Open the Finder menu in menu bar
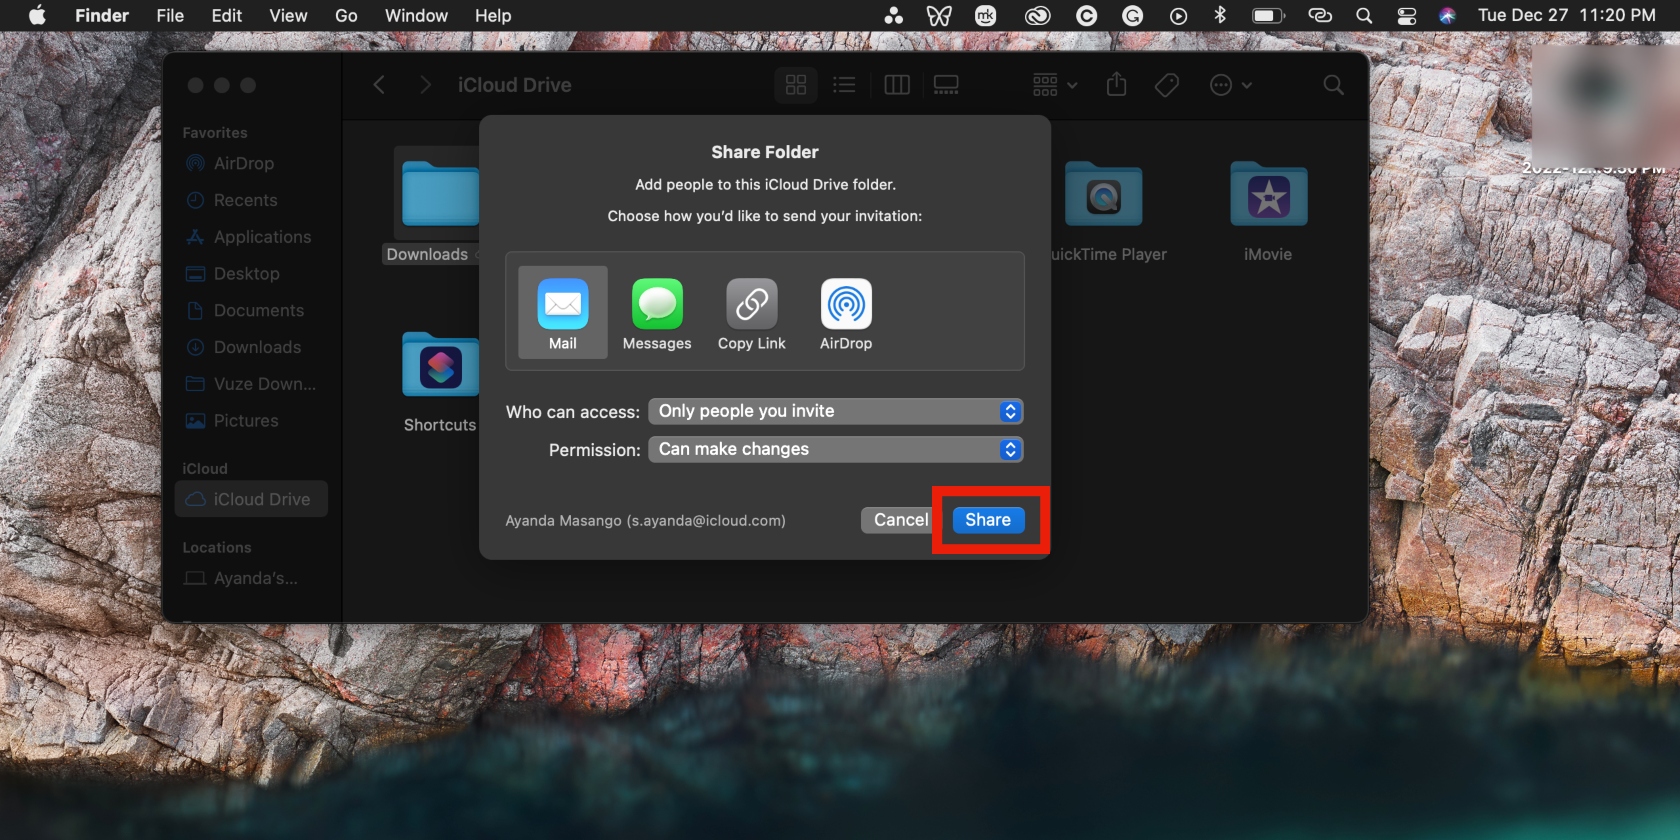This screenshot has height=840, width=1680. (x=102, y=15)
